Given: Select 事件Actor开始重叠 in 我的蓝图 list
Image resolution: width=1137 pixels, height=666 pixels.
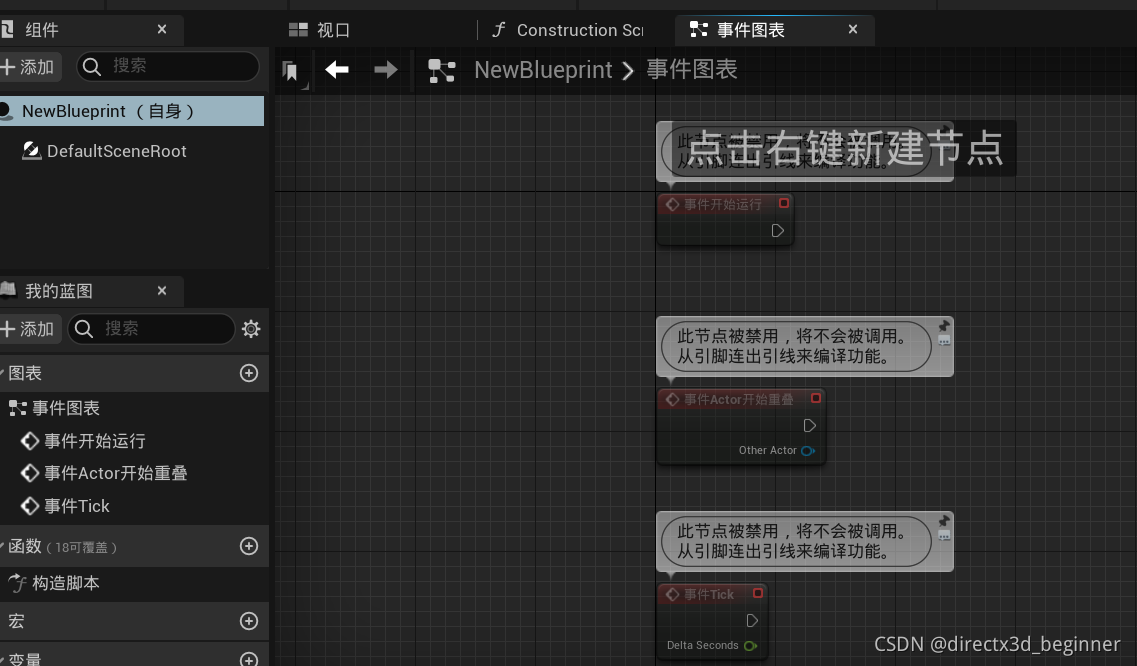Looking at the screenshot, I should tap(115, 473).
